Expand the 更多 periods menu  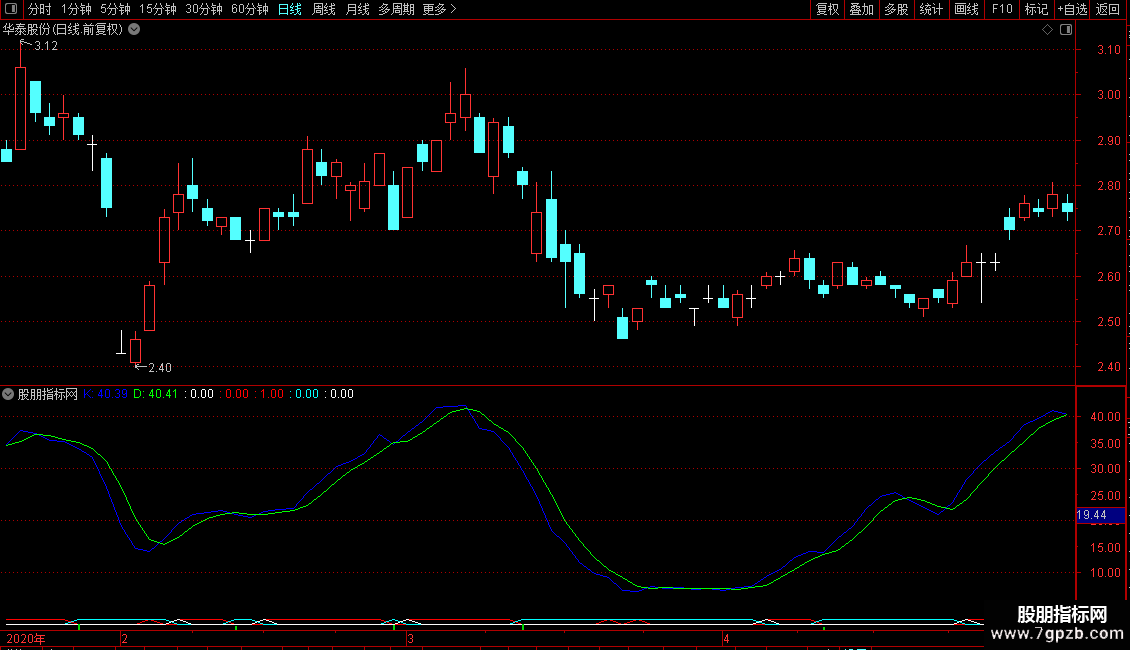[439, 9]
